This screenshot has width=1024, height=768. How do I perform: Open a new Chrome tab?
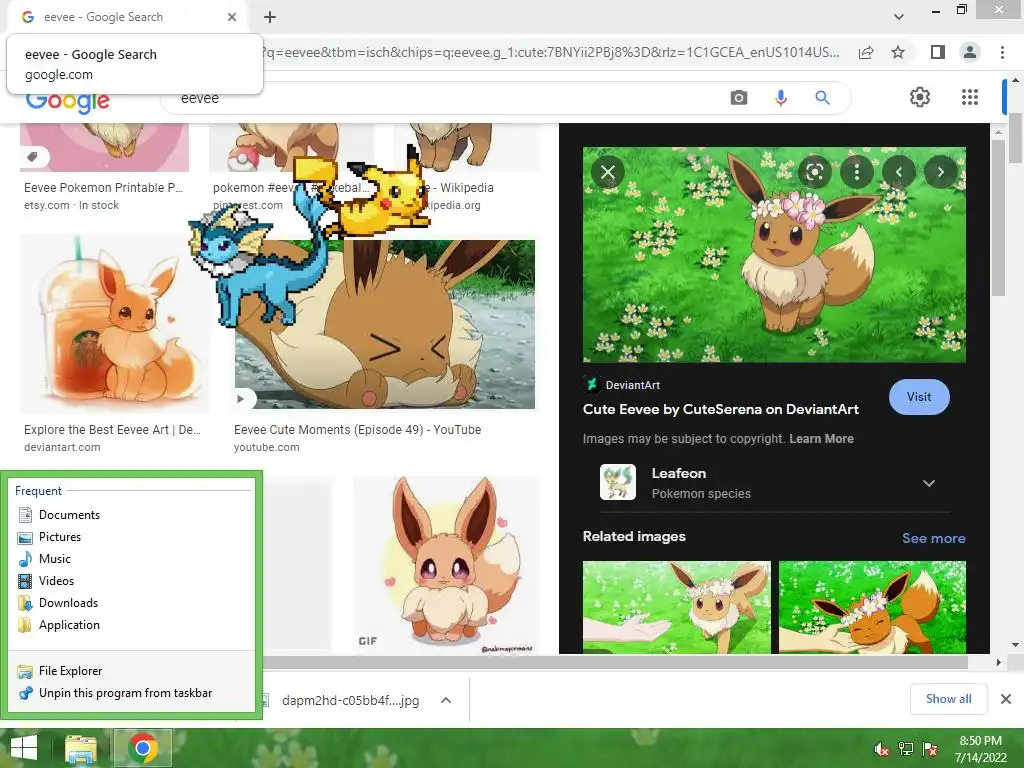pos(270,17)
